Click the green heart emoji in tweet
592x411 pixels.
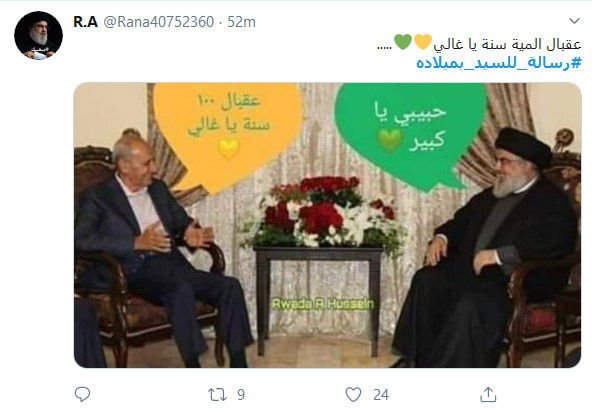[403, 42]
